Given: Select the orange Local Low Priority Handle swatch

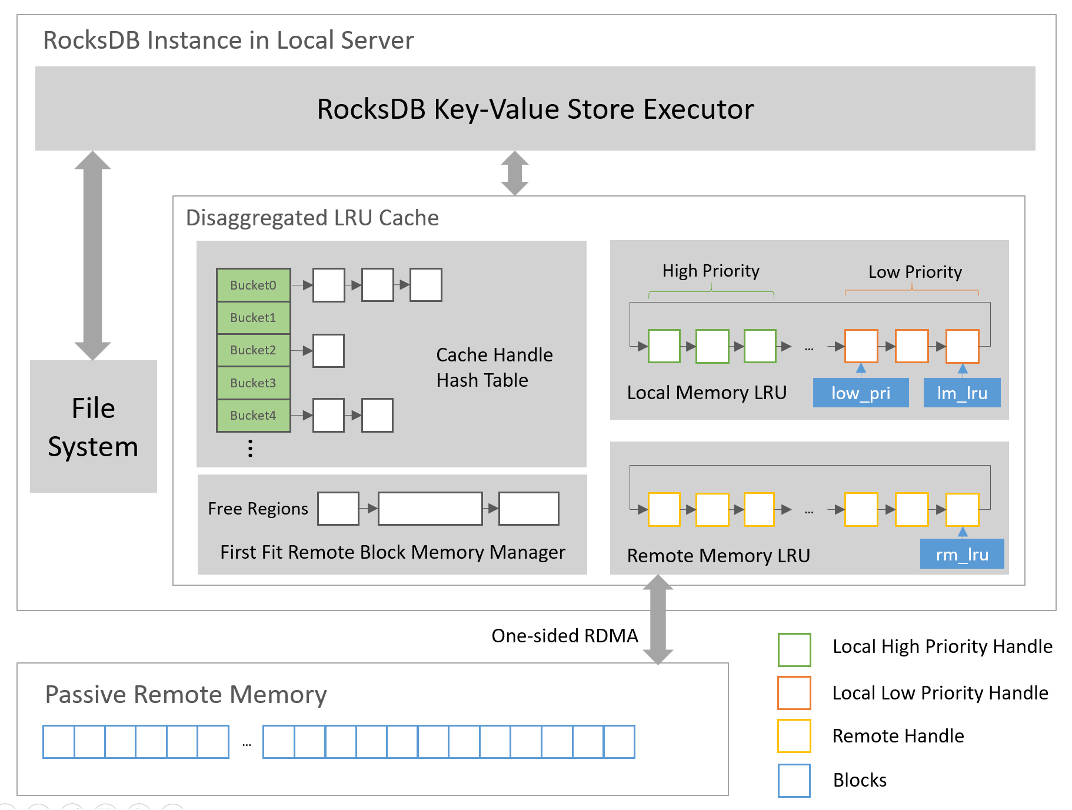Looking at the screenshot, I should click(x=794, y=694).
